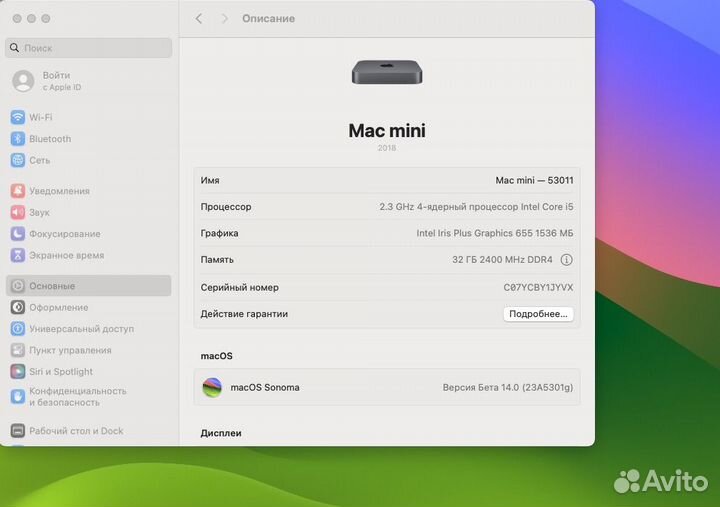Open the Wi-Fi settings pane
Screen dimensions: 720x507
pyautogui.click(x=89, y=117)
